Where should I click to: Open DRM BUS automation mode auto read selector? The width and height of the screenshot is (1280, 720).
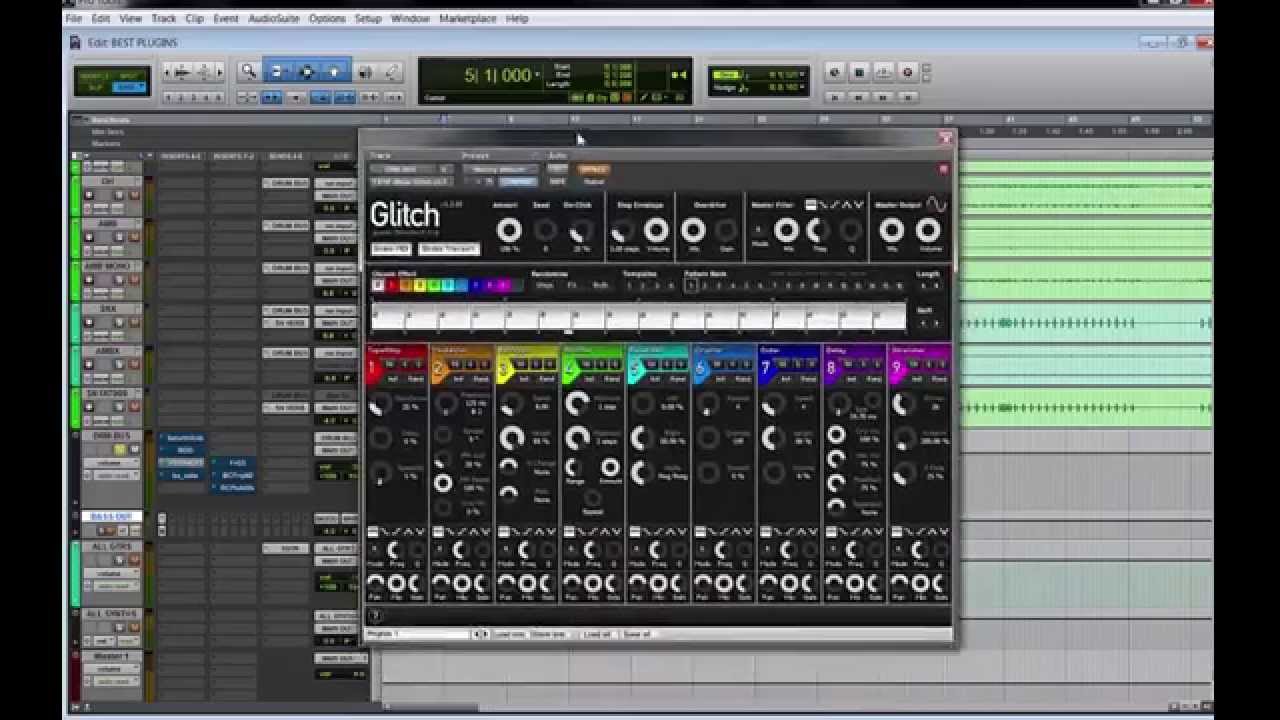pyautogui.click(x=116, y=475)
